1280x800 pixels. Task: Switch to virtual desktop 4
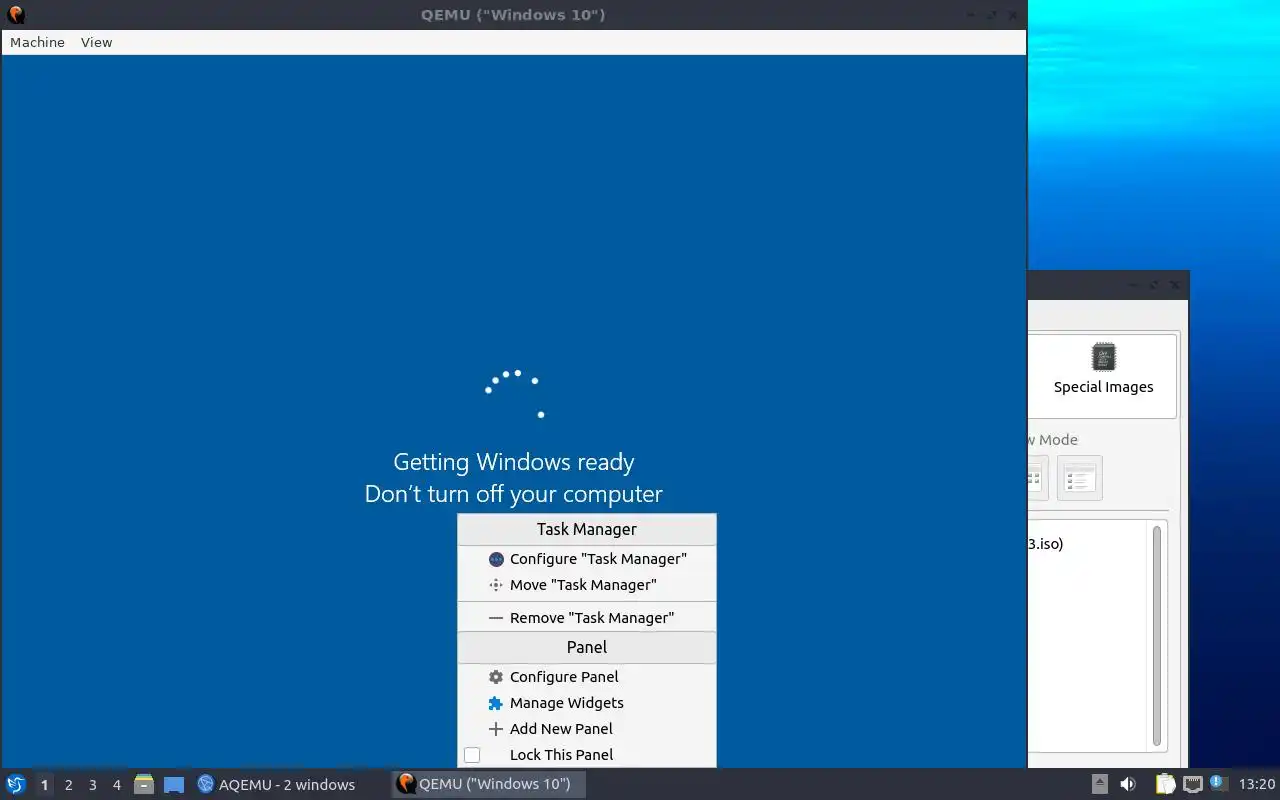click(116, 785)
